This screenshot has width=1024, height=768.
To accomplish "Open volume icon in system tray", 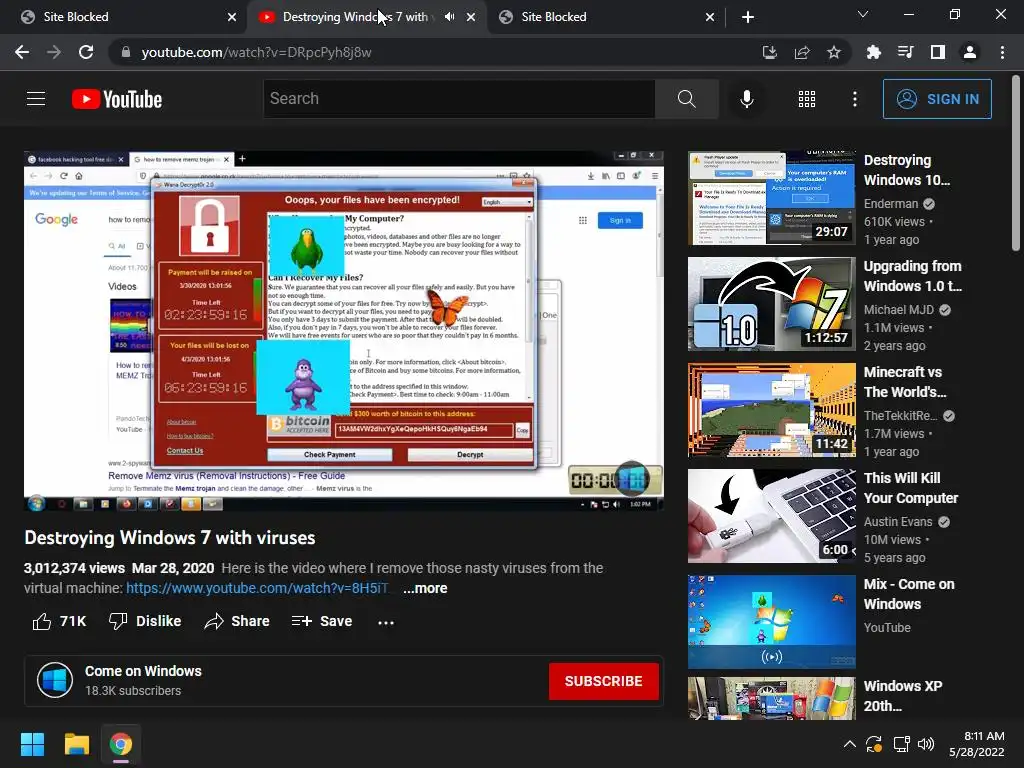I will (x=925, y=744).
